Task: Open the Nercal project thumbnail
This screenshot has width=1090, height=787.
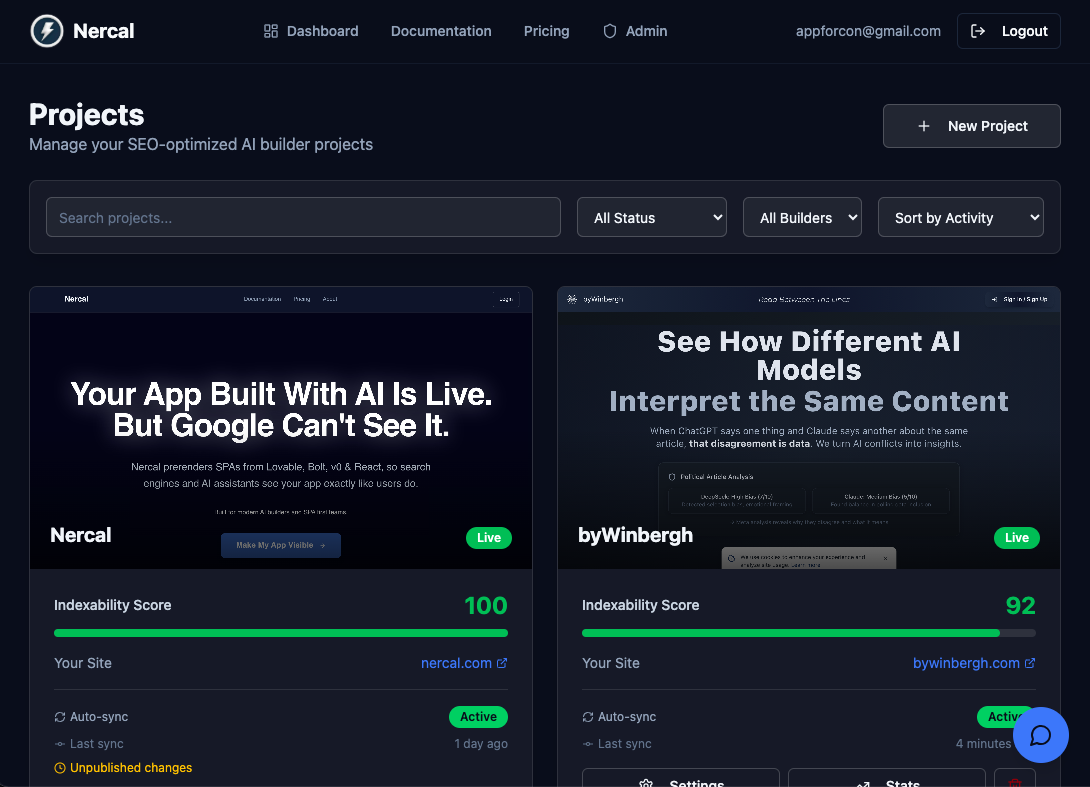Action: coord(281,428)
